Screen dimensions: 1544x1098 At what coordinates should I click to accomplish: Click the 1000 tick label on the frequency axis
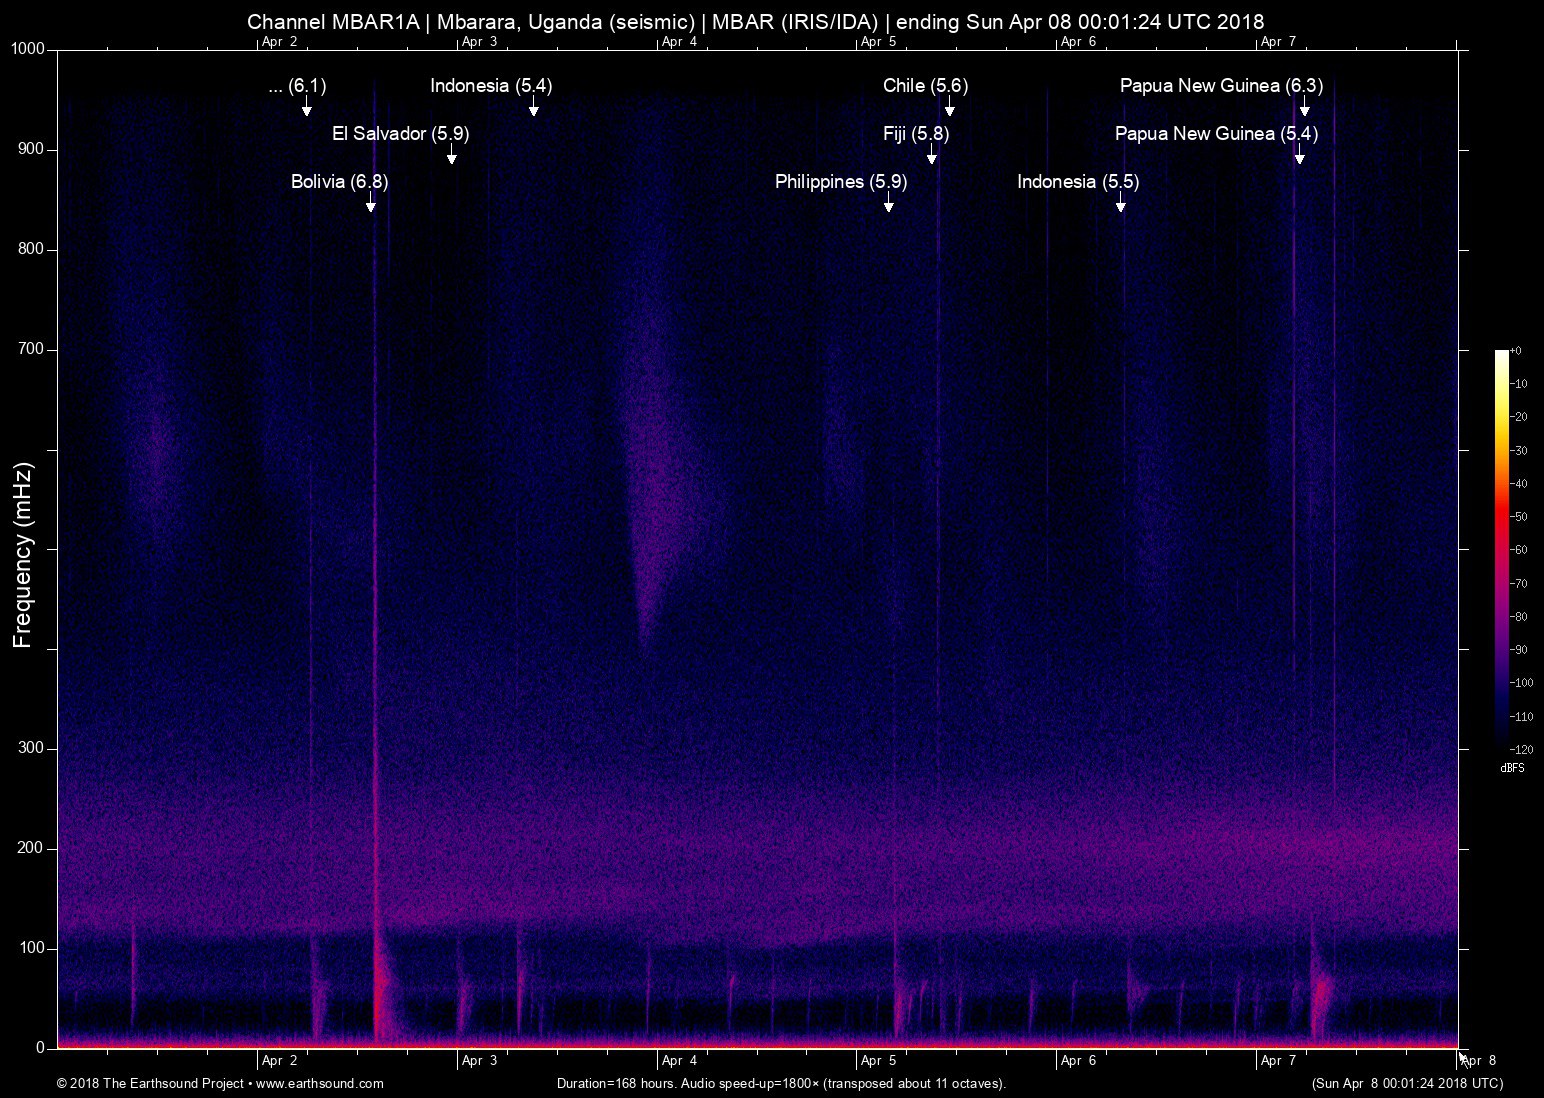point(28,49)
